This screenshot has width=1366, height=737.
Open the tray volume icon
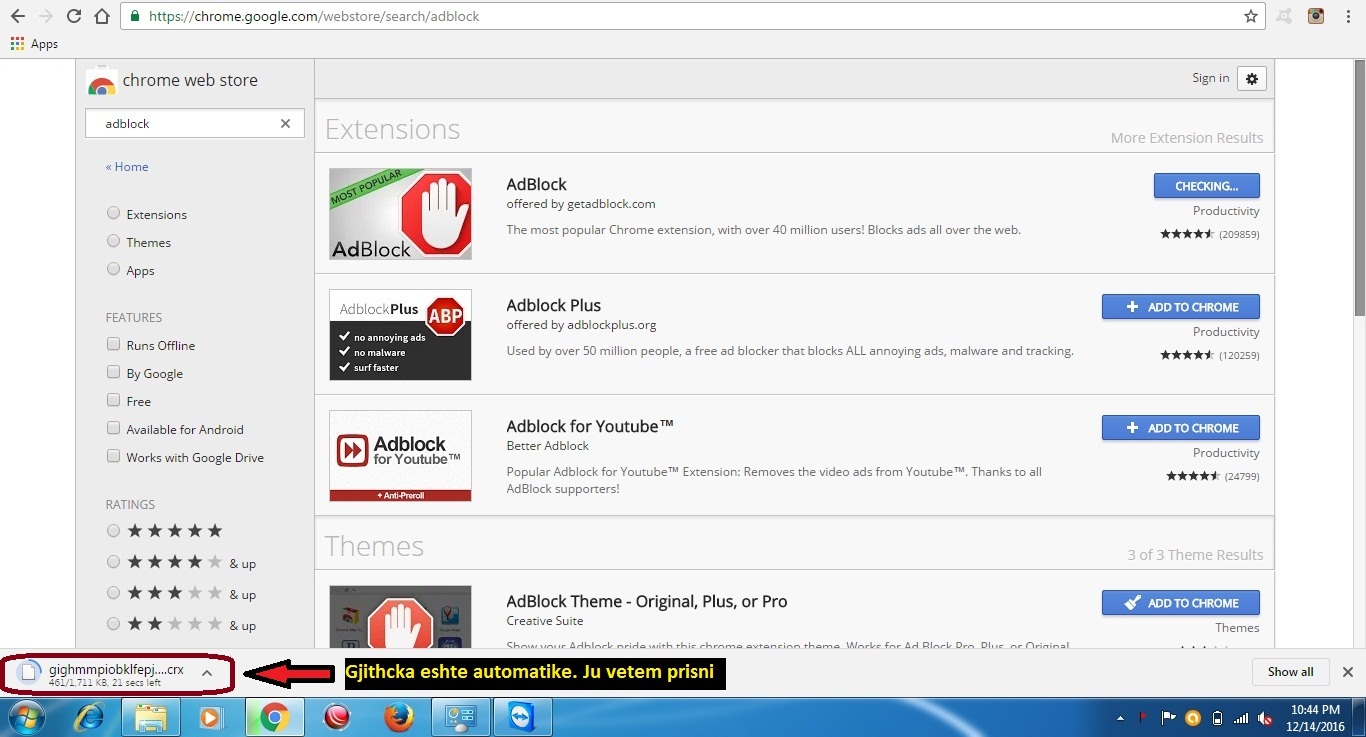click(1264, 718)
